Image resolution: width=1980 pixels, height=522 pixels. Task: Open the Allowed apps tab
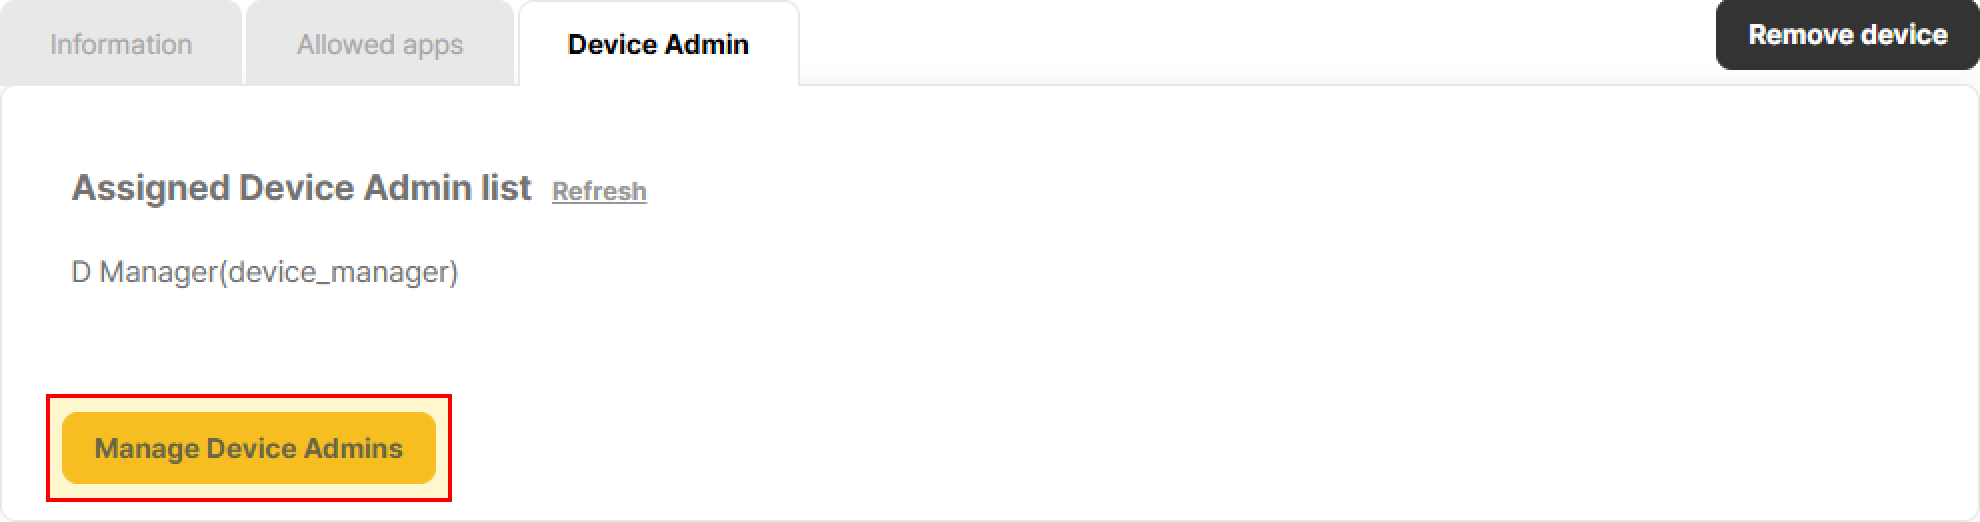click(x=380, y=44)
